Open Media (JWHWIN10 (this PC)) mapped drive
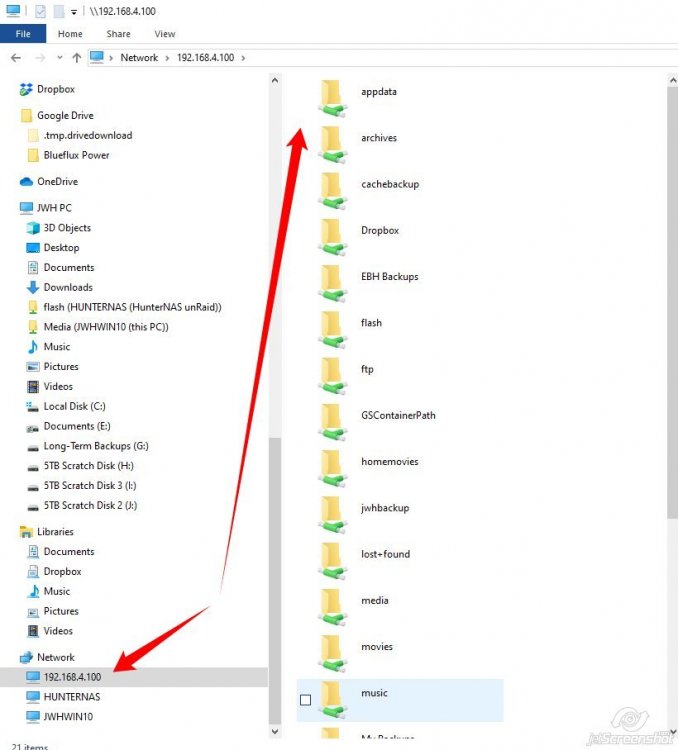Screen dimensions: 678x750 (106, 327)
